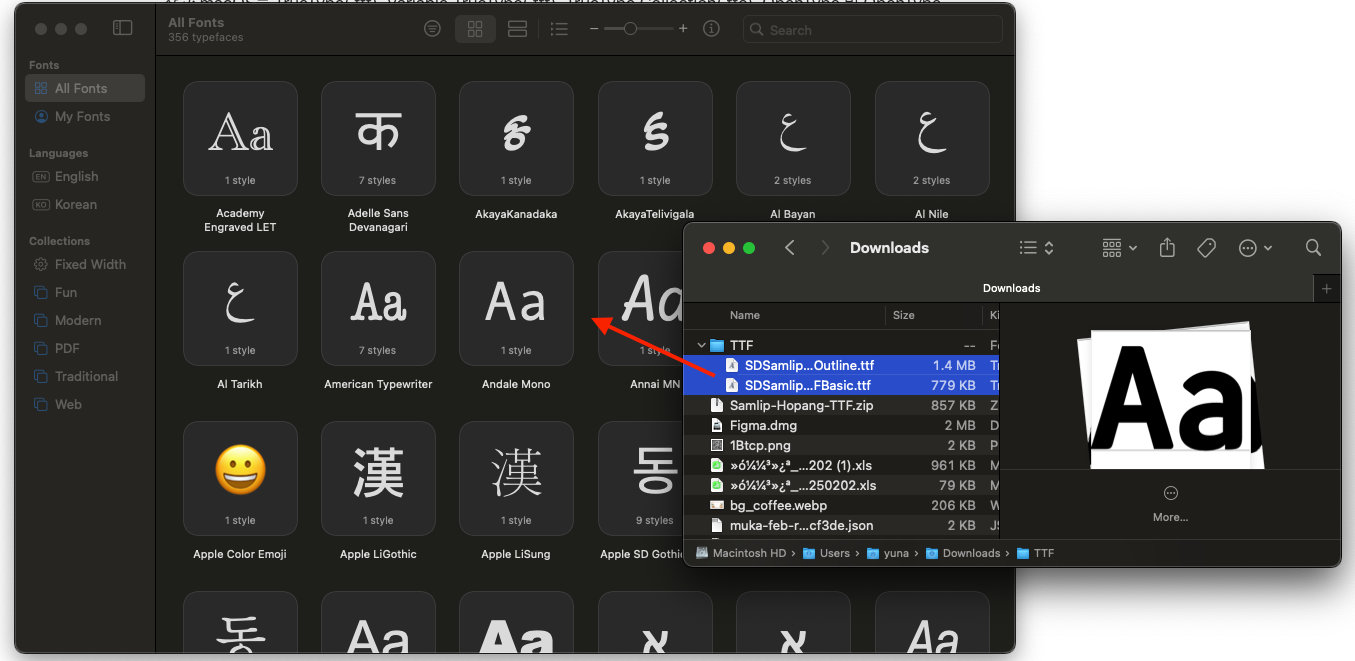1355x661 pixels.
Task: Open Finder group-by dropdown
Action: pyautogui.click(x=1120, y=248)
